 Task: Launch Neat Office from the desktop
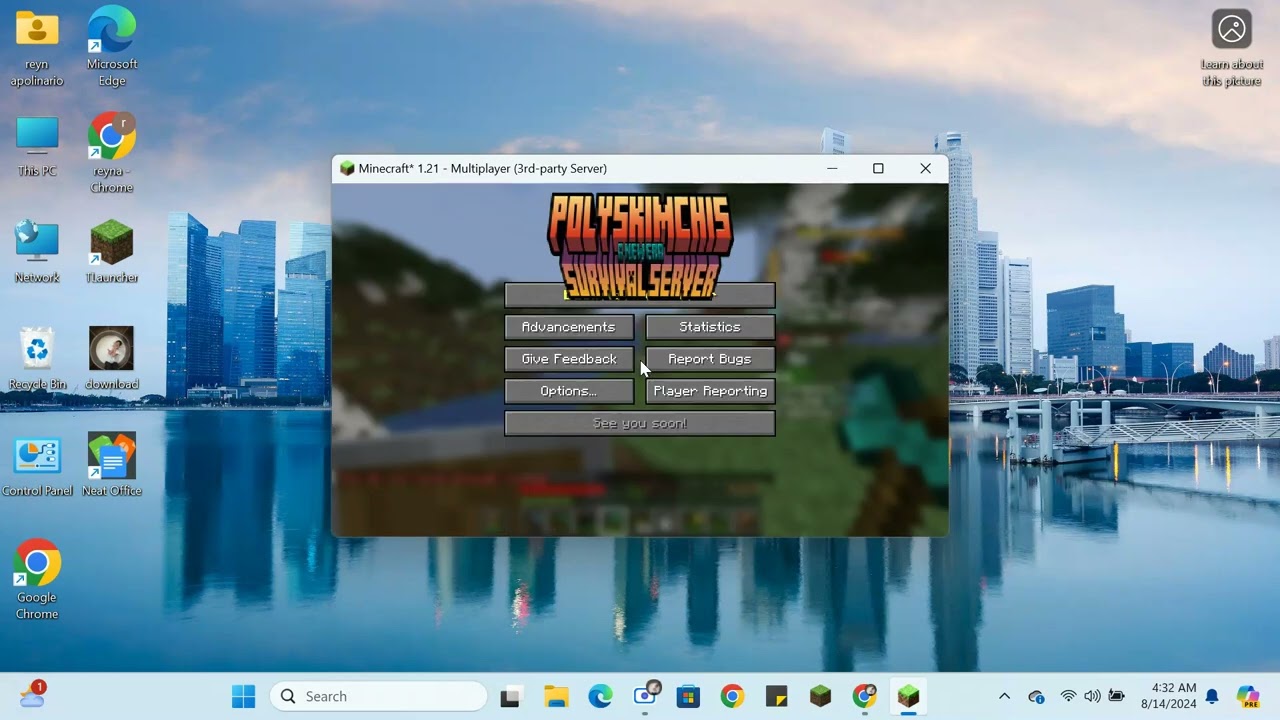112,466
